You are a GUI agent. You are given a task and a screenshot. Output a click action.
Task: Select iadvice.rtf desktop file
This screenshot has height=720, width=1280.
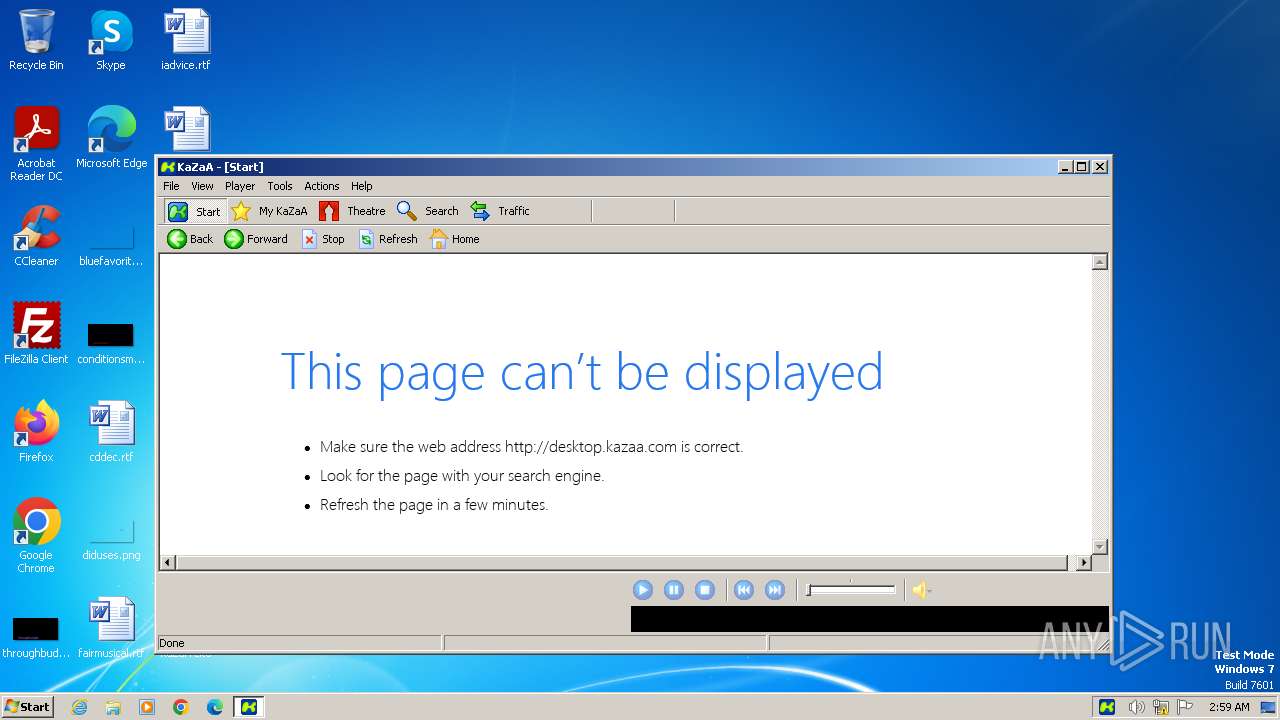(x=186, y=40)
